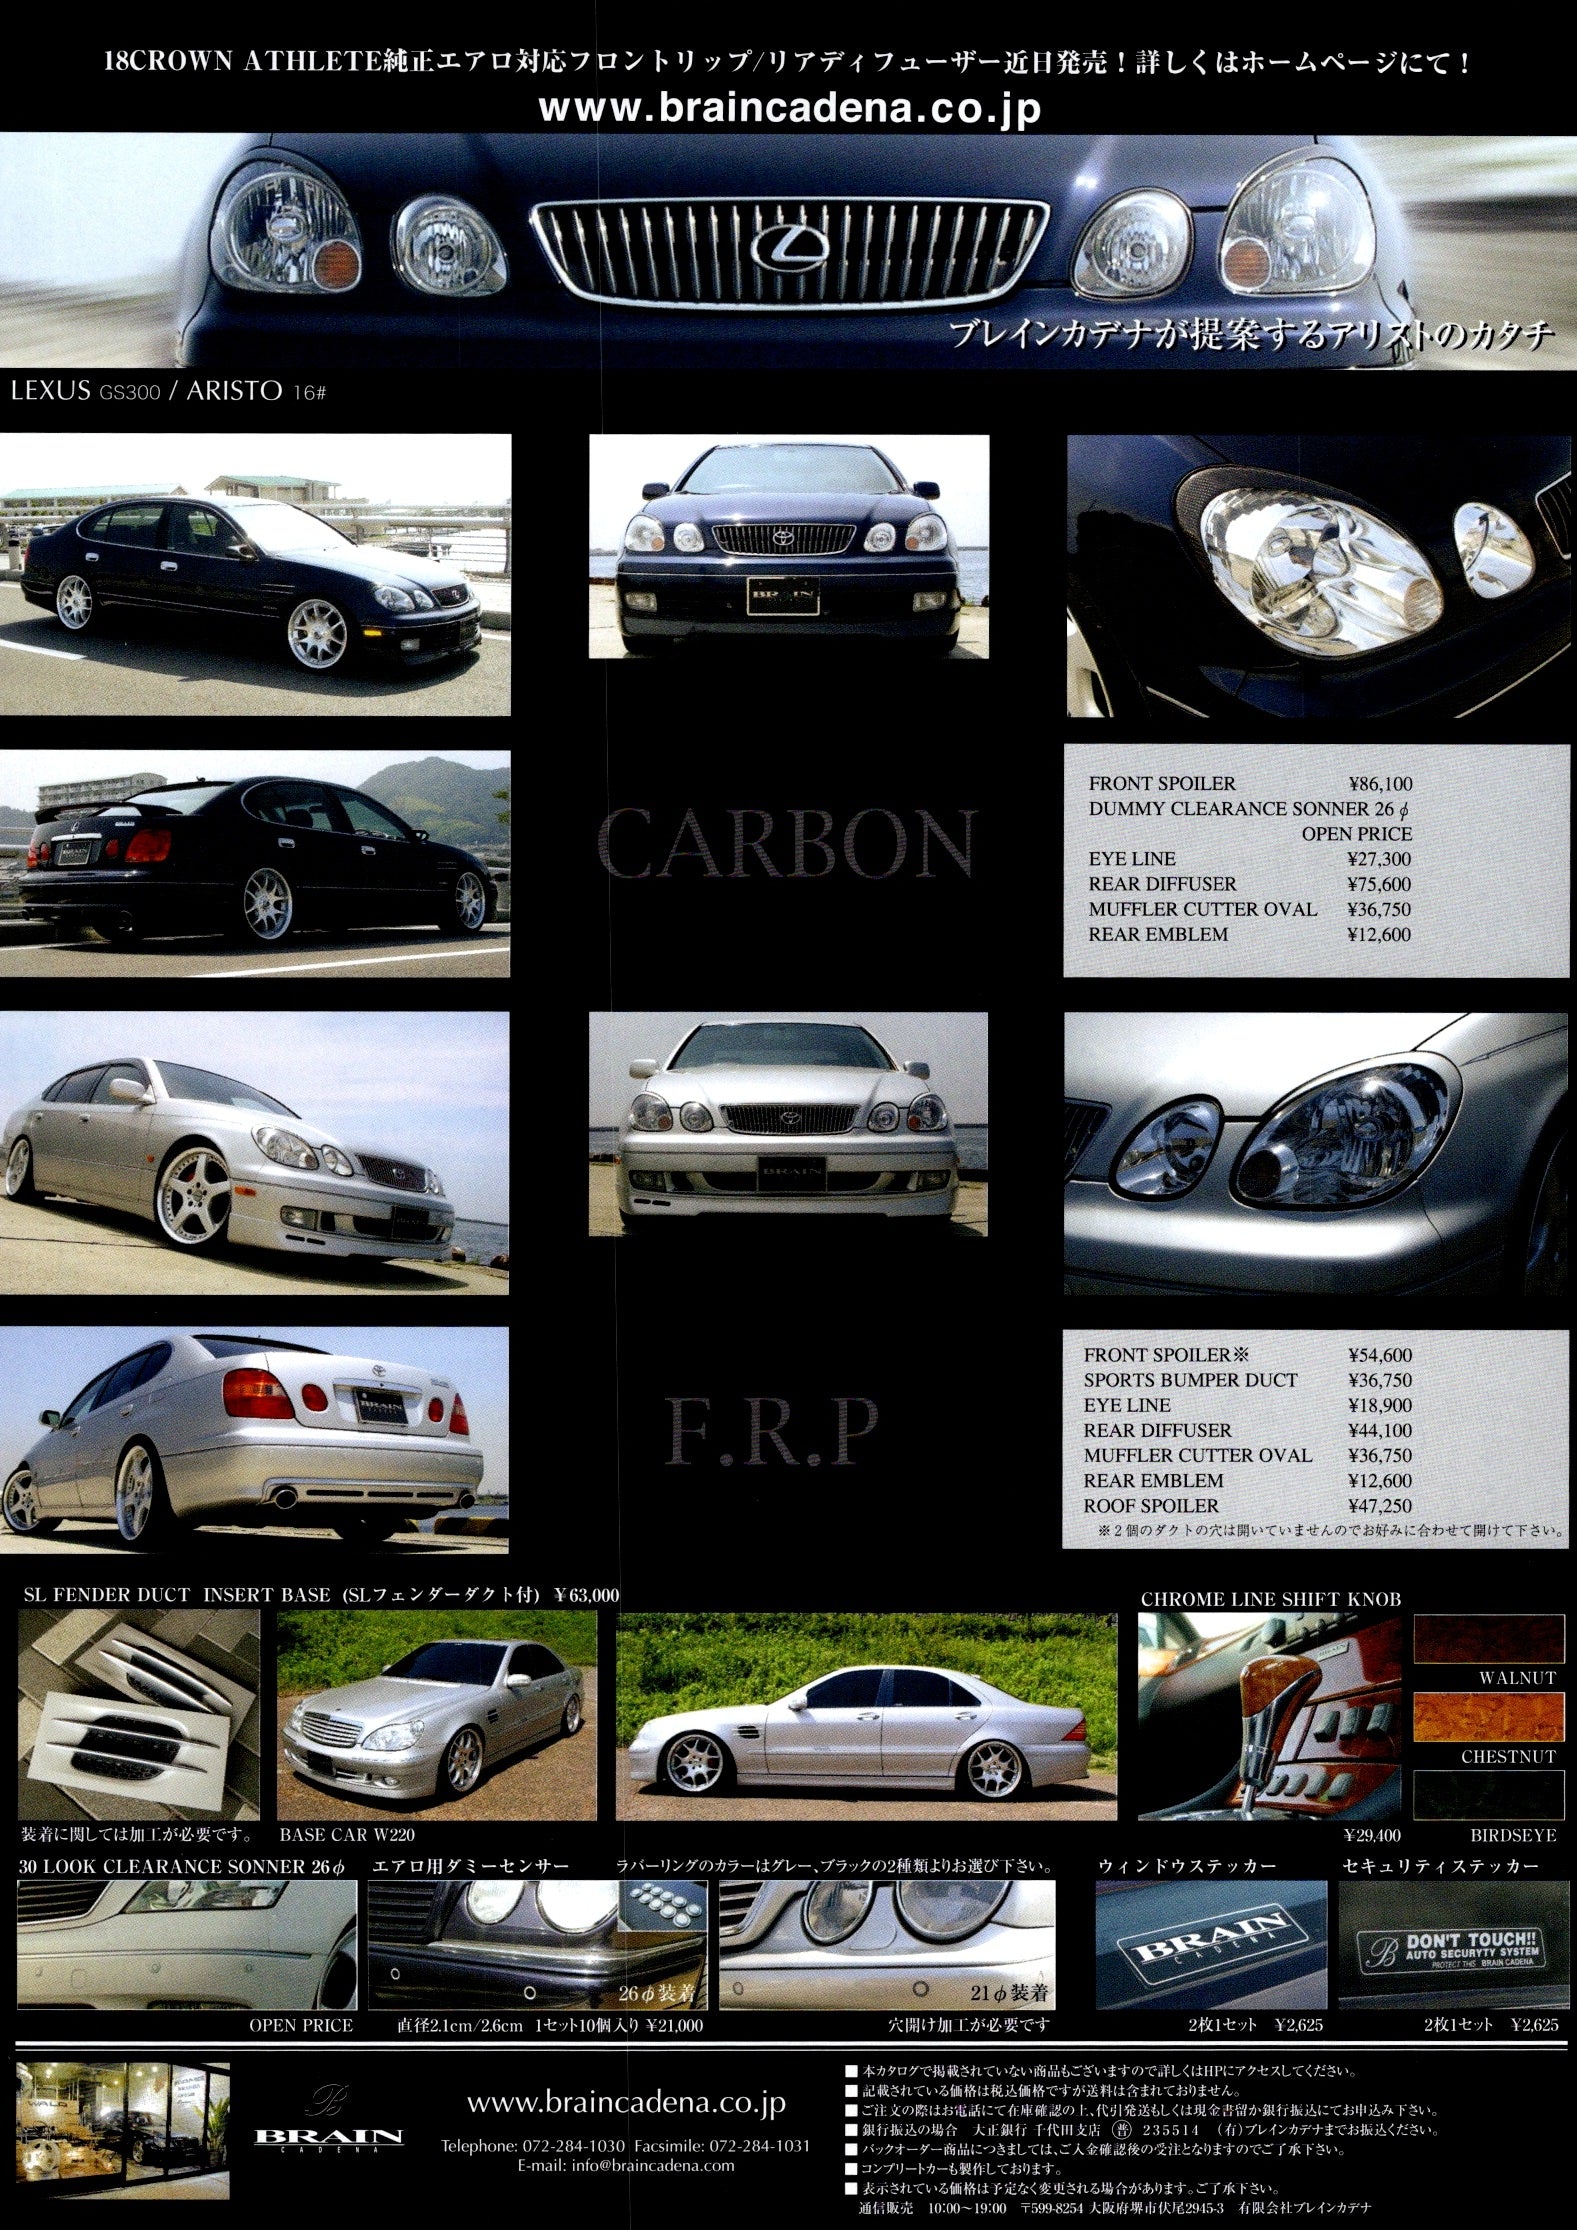Open the 26φ dummy sensor fitted photo

click(539, 1945)
